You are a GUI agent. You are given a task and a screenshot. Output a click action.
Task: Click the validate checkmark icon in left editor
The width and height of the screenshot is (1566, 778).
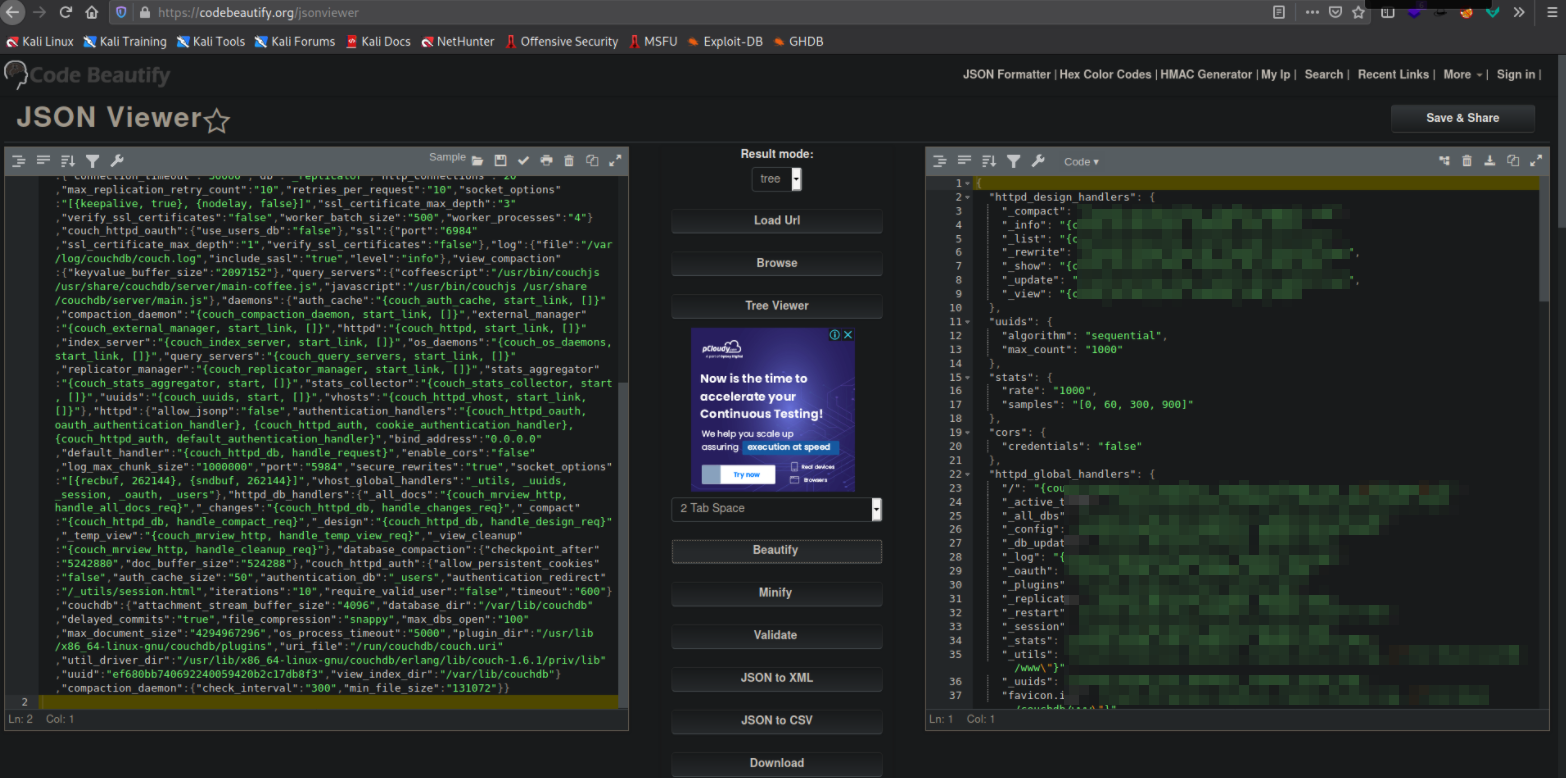click(x=523, y=161)
